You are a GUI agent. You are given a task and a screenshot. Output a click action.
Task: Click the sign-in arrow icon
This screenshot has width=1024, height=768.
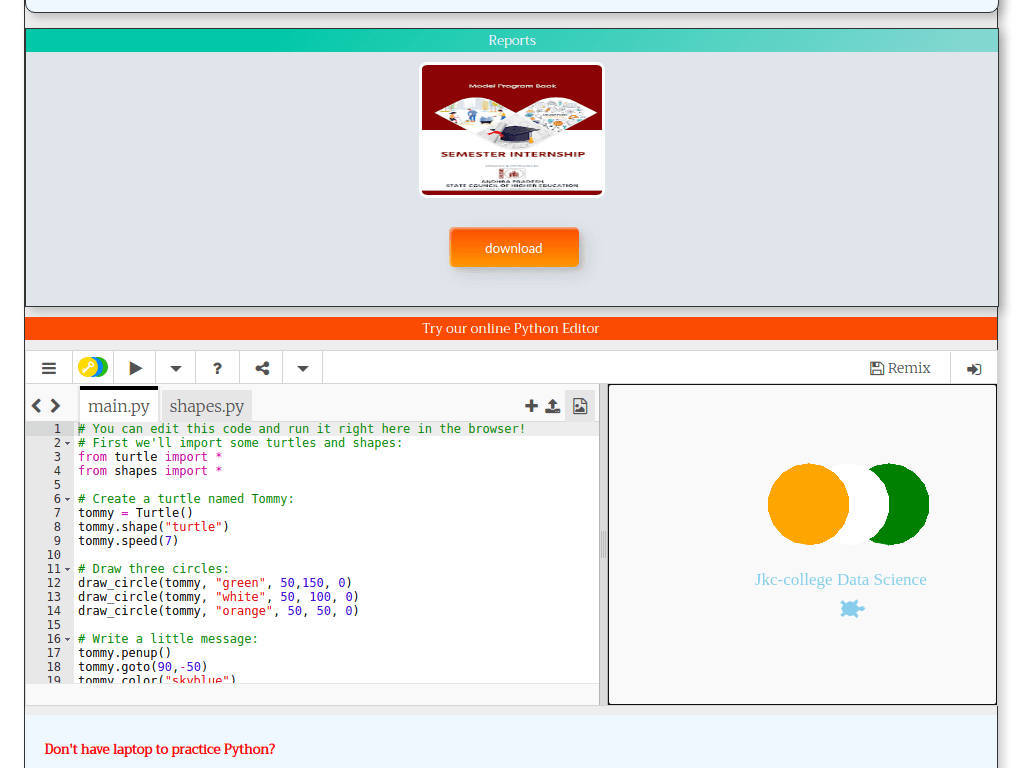coord(974,369)
